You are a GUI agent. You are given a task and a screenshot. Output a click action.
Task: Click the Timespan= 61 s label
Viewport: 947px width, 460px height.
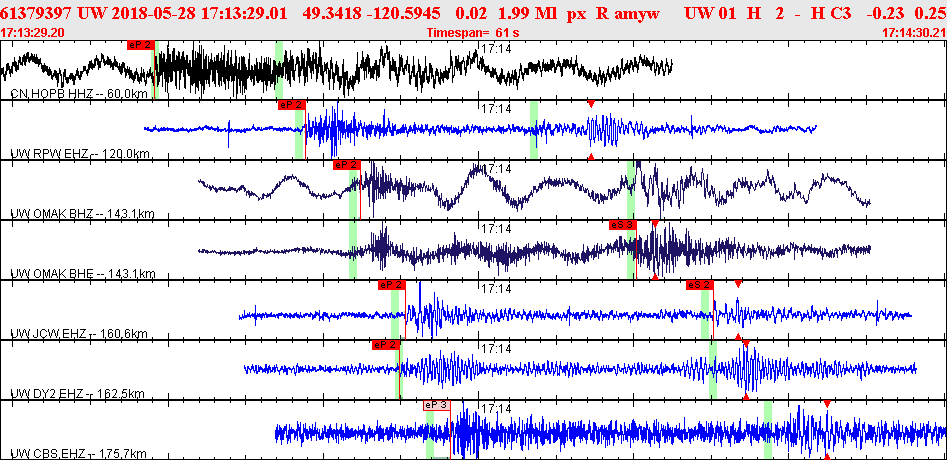click(472, 33)
